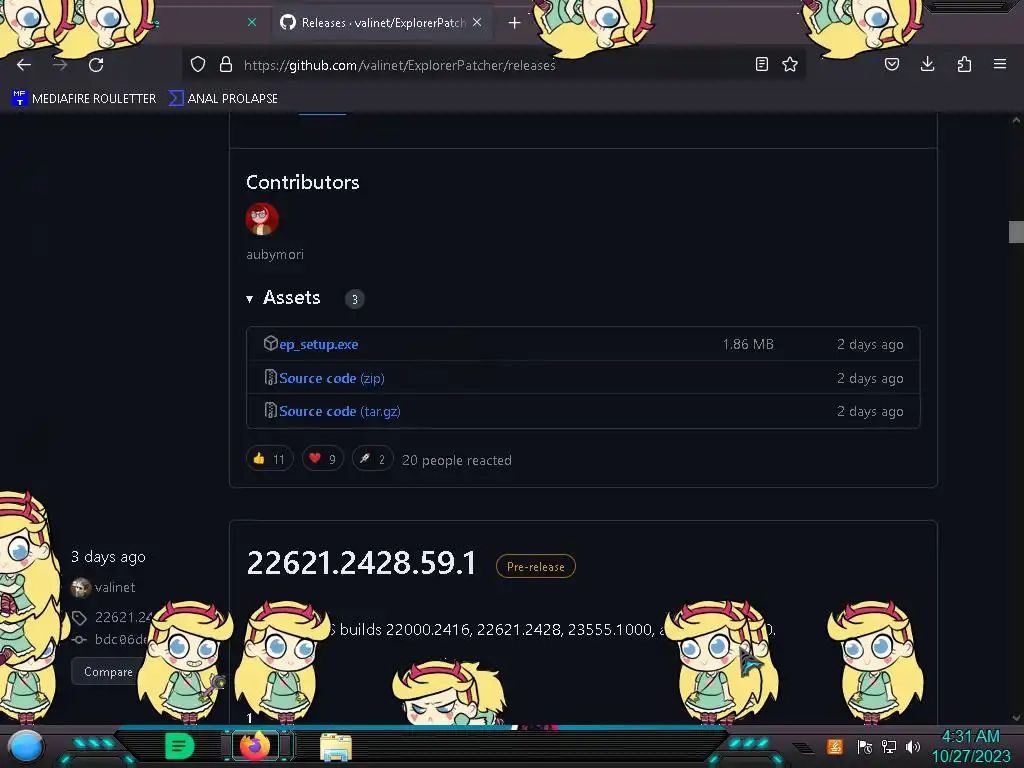
Task: Open a new browser tab
Action: pos(515,23)
